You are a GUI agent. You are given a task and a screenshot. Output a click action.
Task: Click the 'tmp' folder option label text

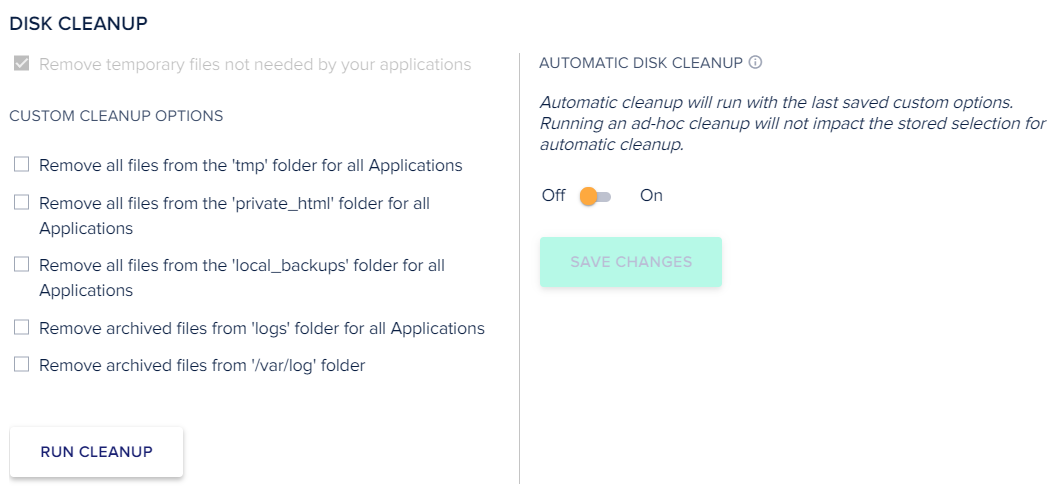(x=250, y=165)
